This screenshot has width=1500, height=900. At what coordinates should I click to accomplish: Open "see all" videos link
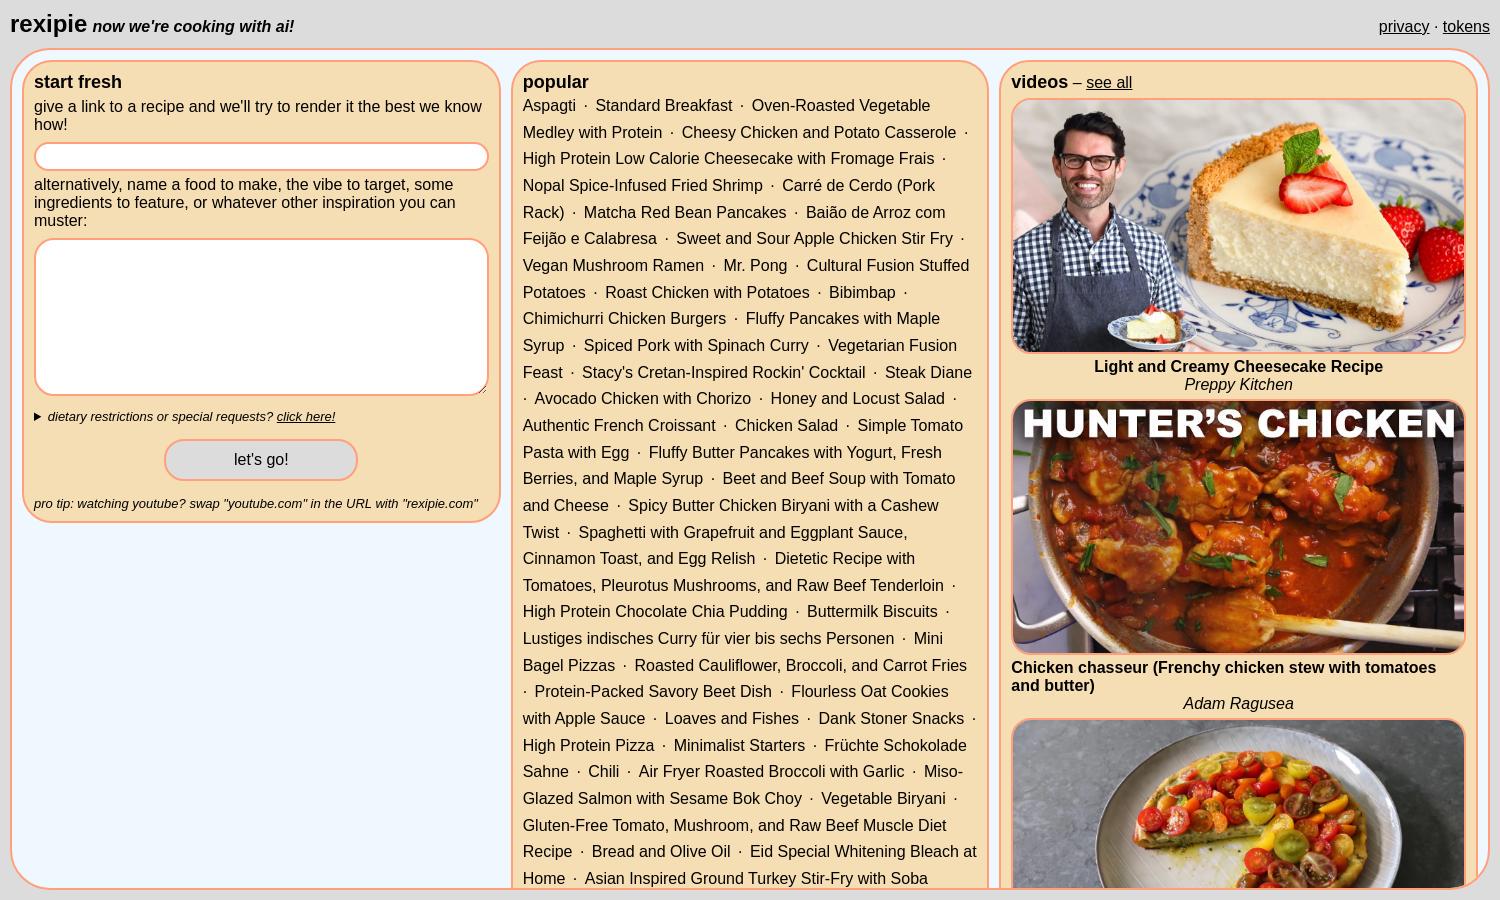tap(1109, 83)
